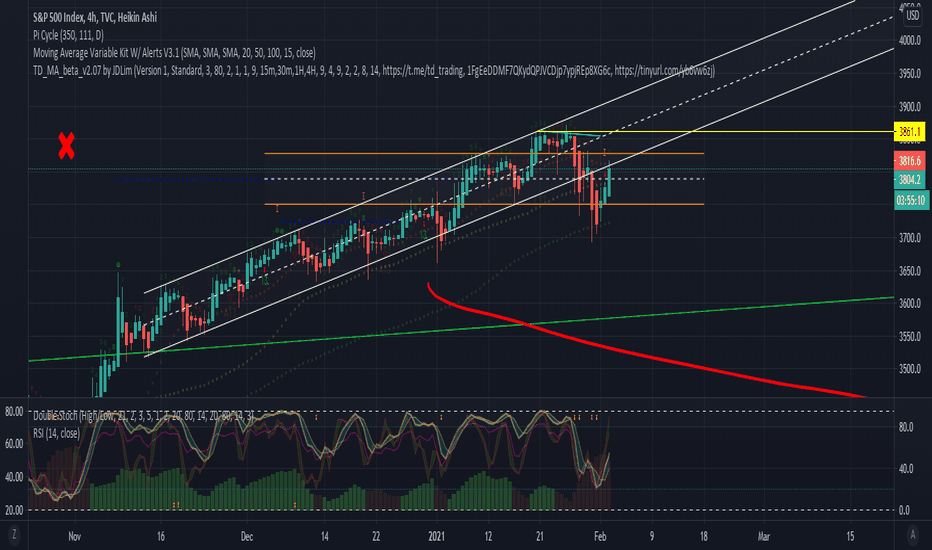932x550 pixels.
Task: Click the 2021 label on time axis
Action: (436, 536)
